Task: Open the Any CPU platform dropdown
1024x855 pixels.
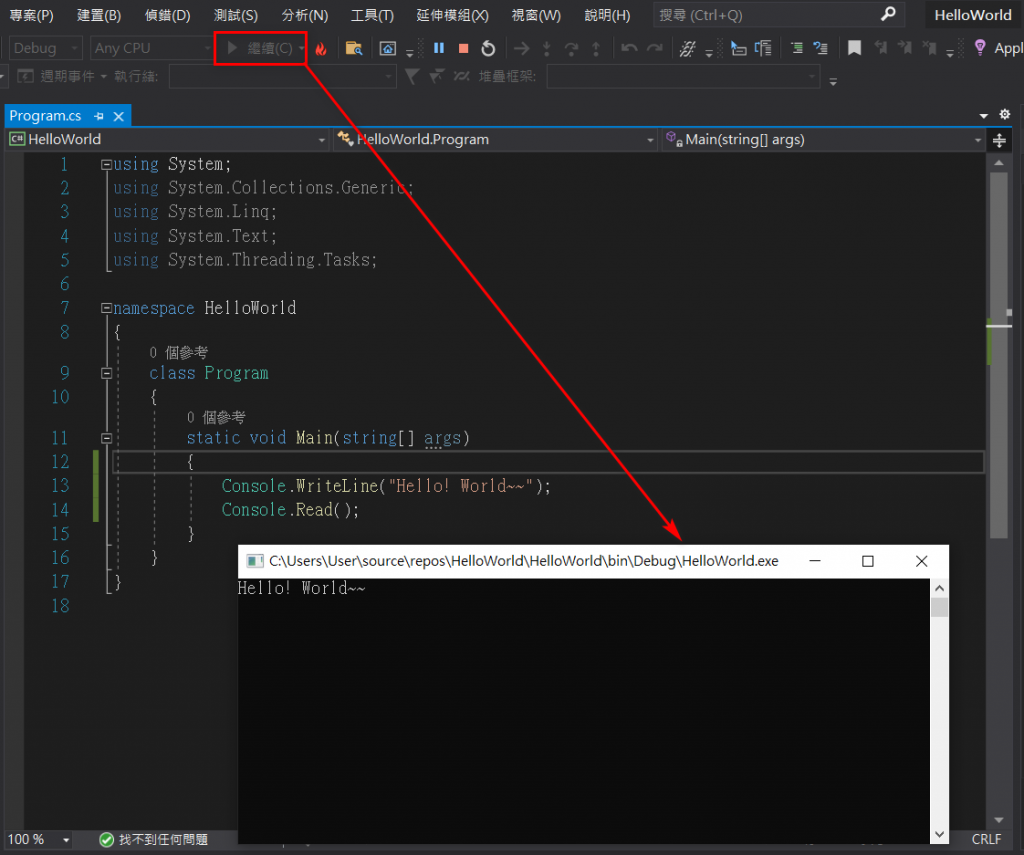Action: (x=152, y=48)
